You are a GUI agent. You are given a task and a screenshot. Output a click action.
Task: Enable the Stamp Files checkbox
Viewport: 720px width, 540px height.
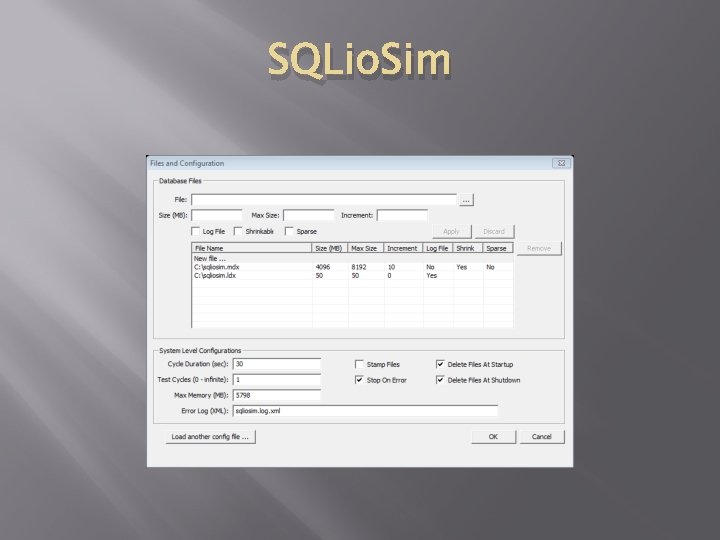[x=359, y=364]
